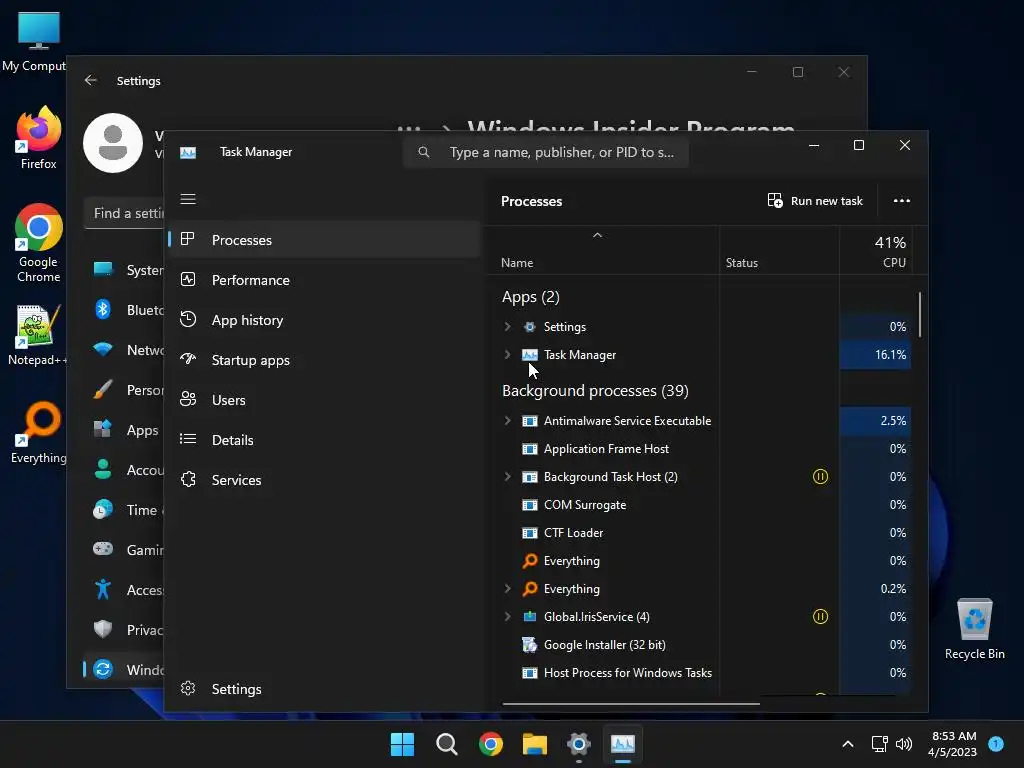Click the Global.IrisService process icon
This screenshot has height=768, width=1024.
530,616
